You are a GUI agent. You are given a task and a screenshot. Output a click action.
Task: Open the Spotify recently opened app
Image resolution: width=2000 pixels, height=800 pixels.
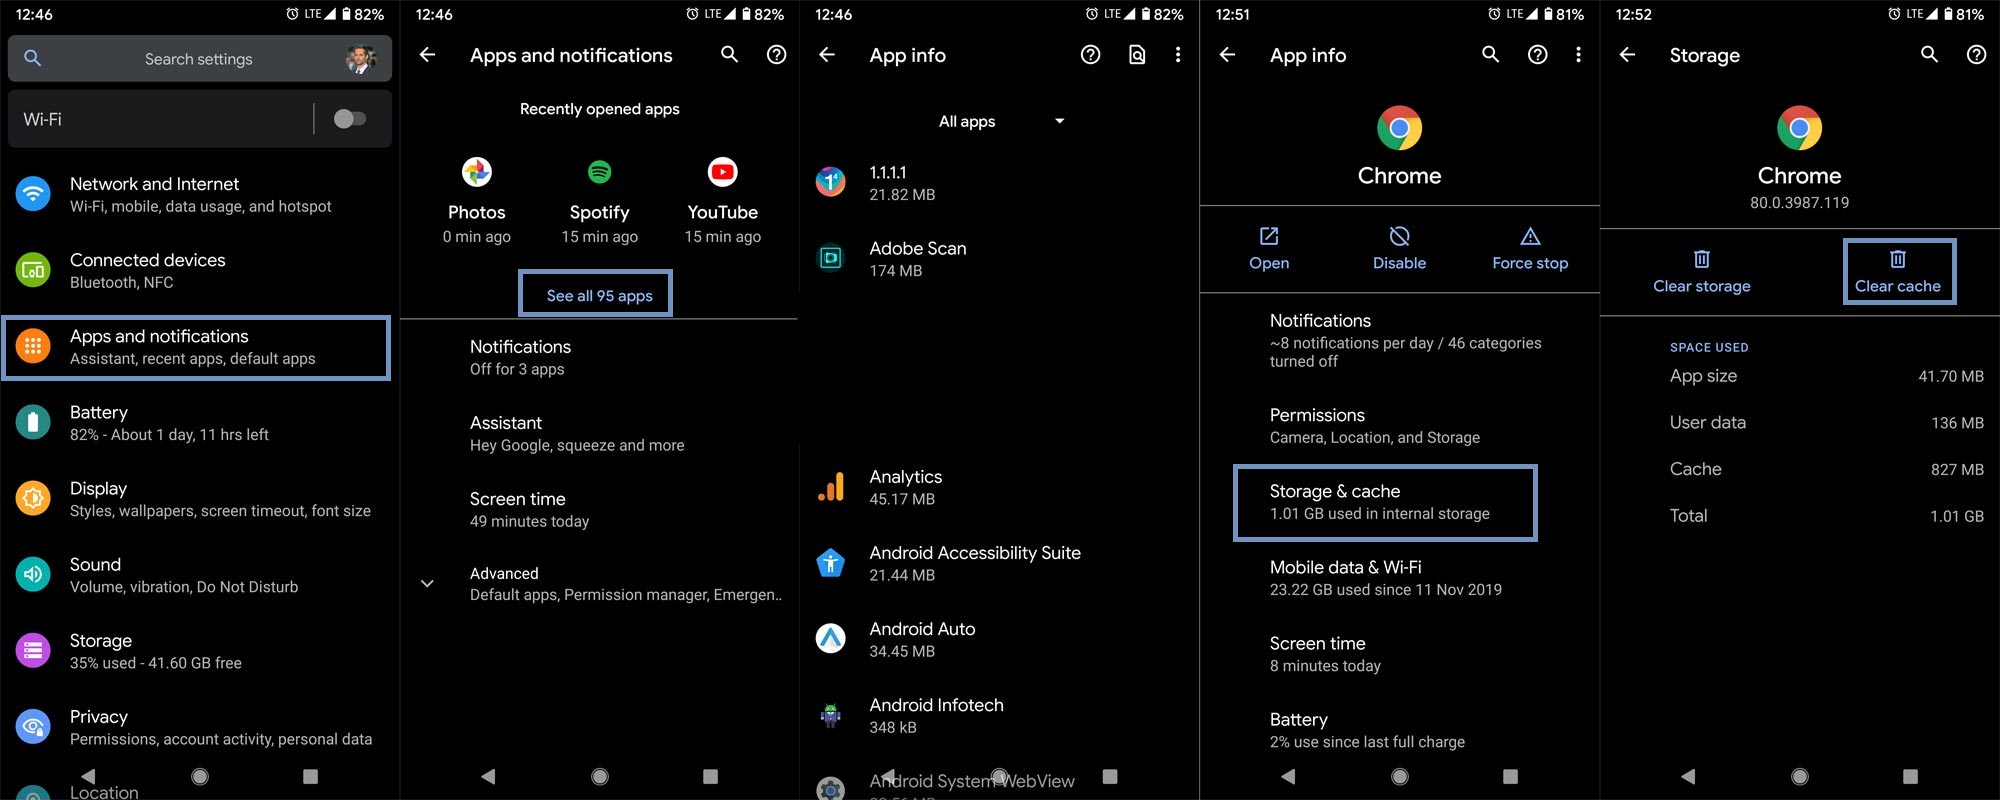pyautogui.click(x=599, y=203)
